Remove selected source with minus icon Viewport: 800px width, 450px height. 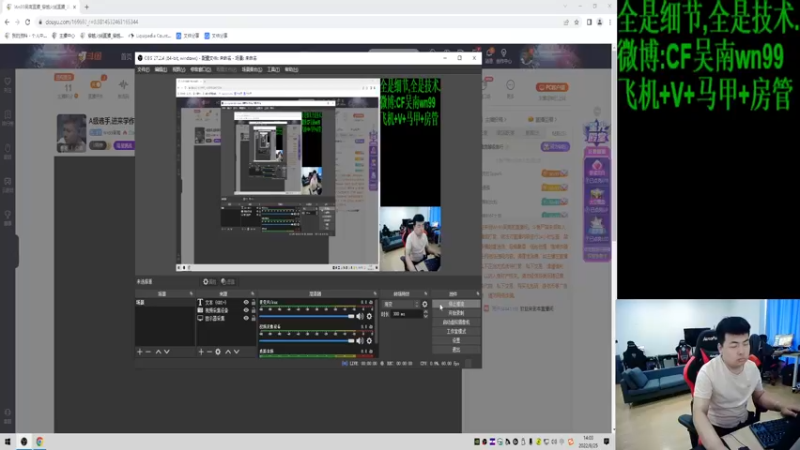point(209,352)
